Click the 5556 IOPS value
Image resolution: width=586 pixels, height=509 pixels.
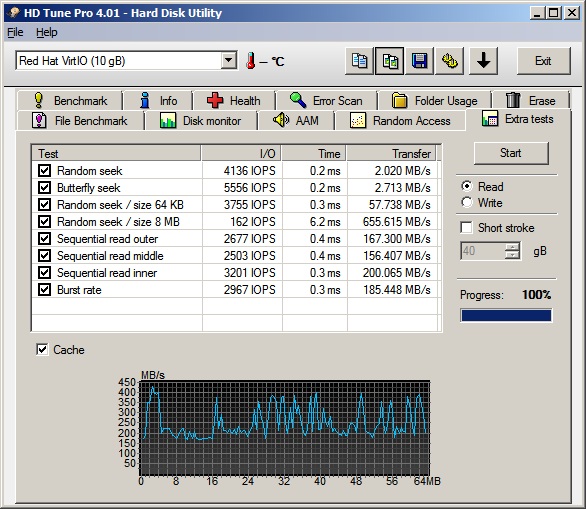tap(249, 188)
